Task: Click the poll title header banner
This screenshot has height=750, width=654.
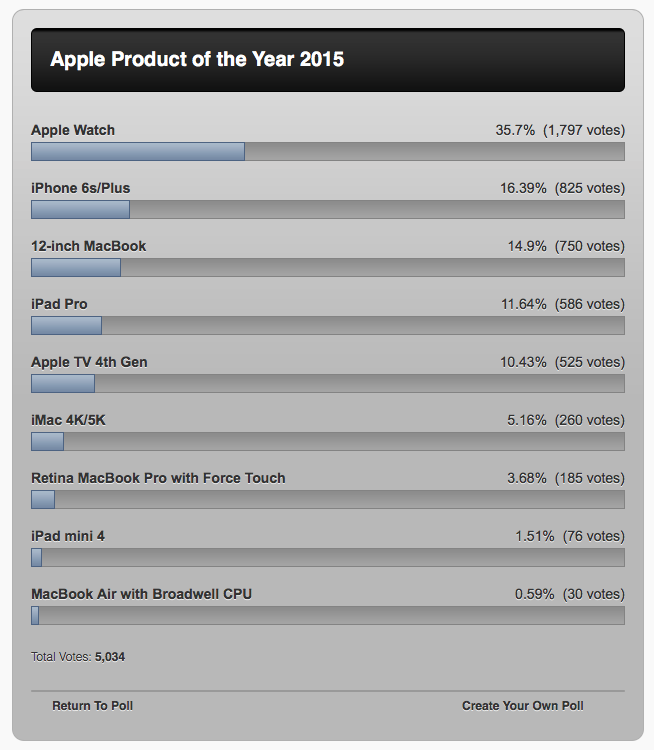Action: click(x=328, y=60)
